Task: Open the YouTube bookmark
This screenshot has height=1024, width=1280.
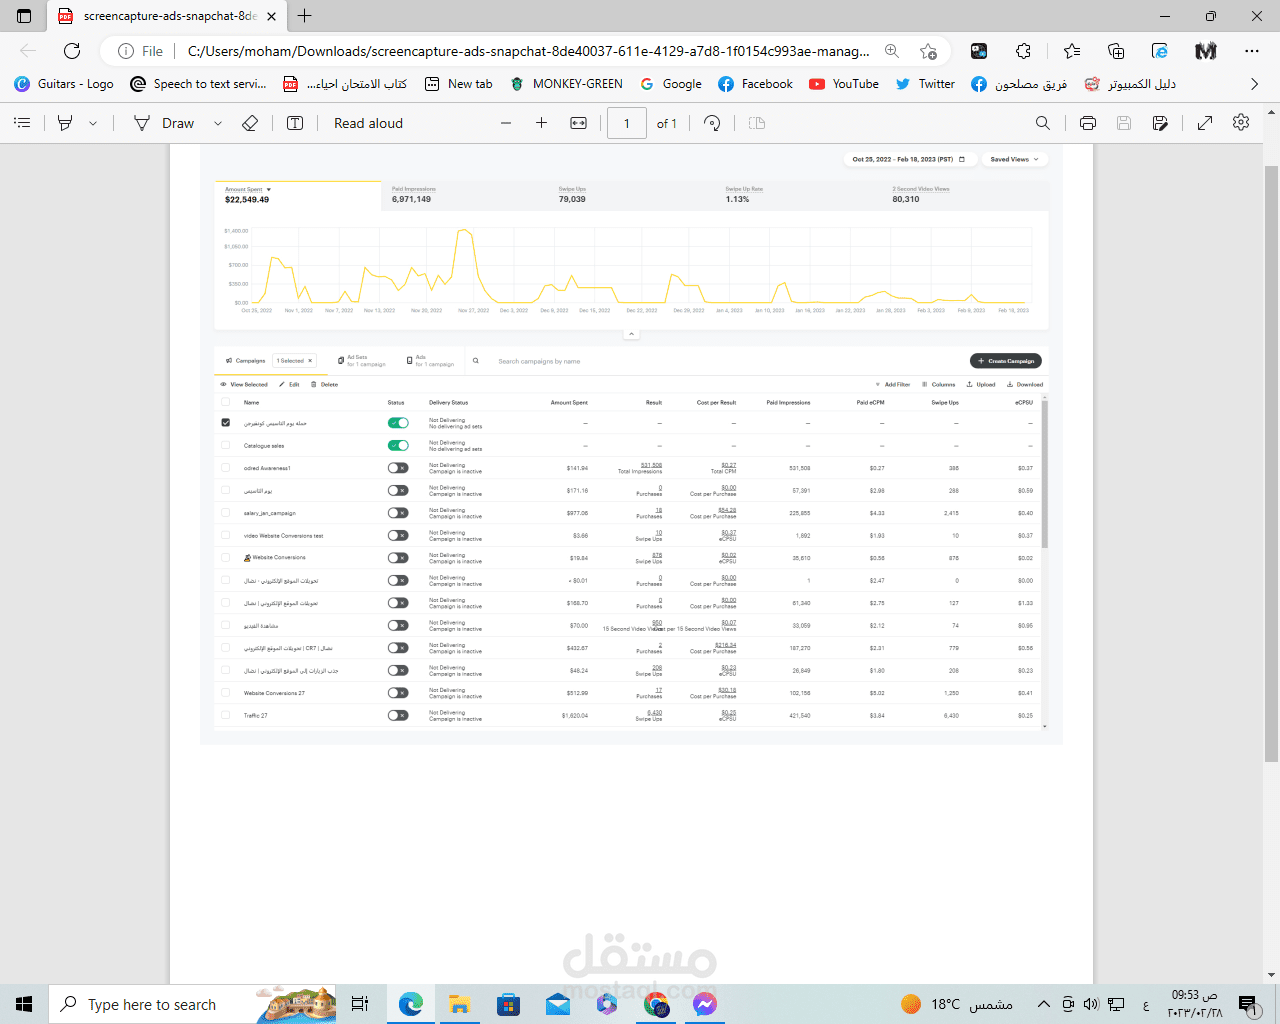Action: (844, 84)
